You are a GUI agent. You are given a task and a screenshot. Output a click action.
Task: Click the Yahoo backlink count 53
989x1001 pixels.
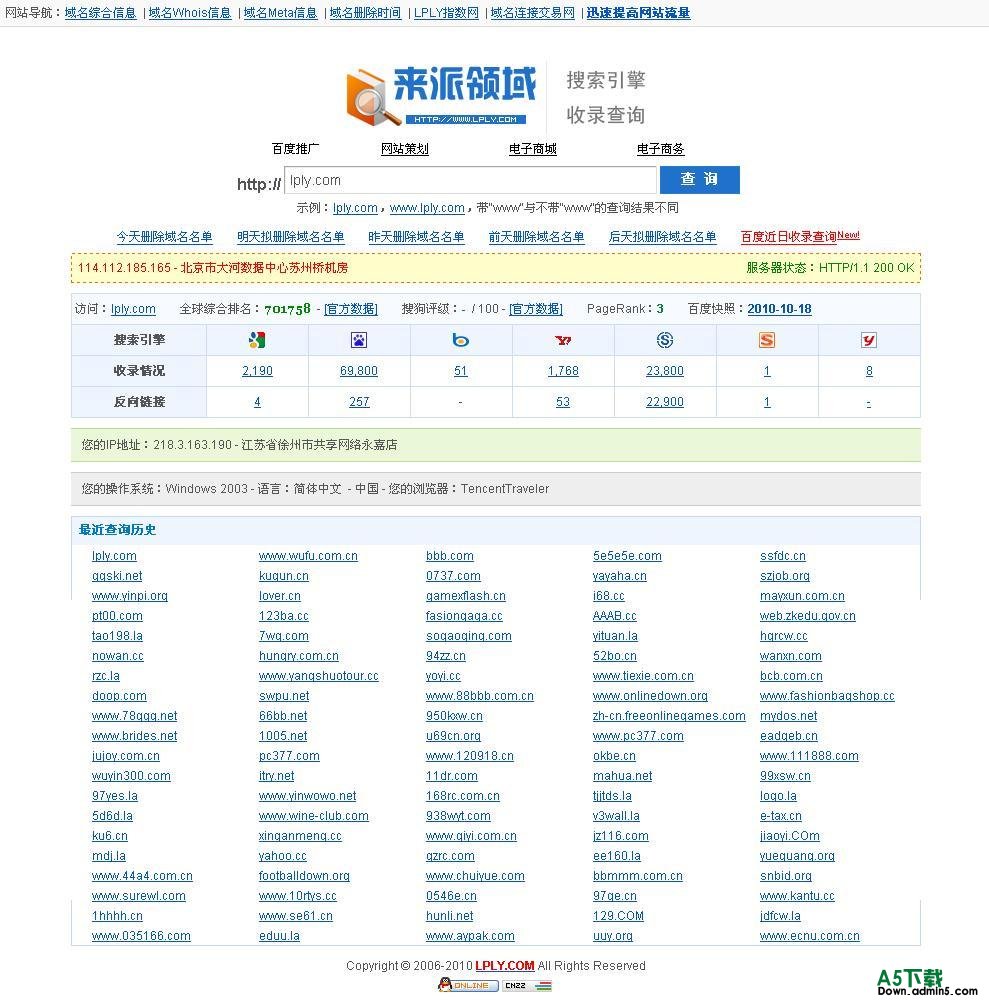tap(562, 402)
